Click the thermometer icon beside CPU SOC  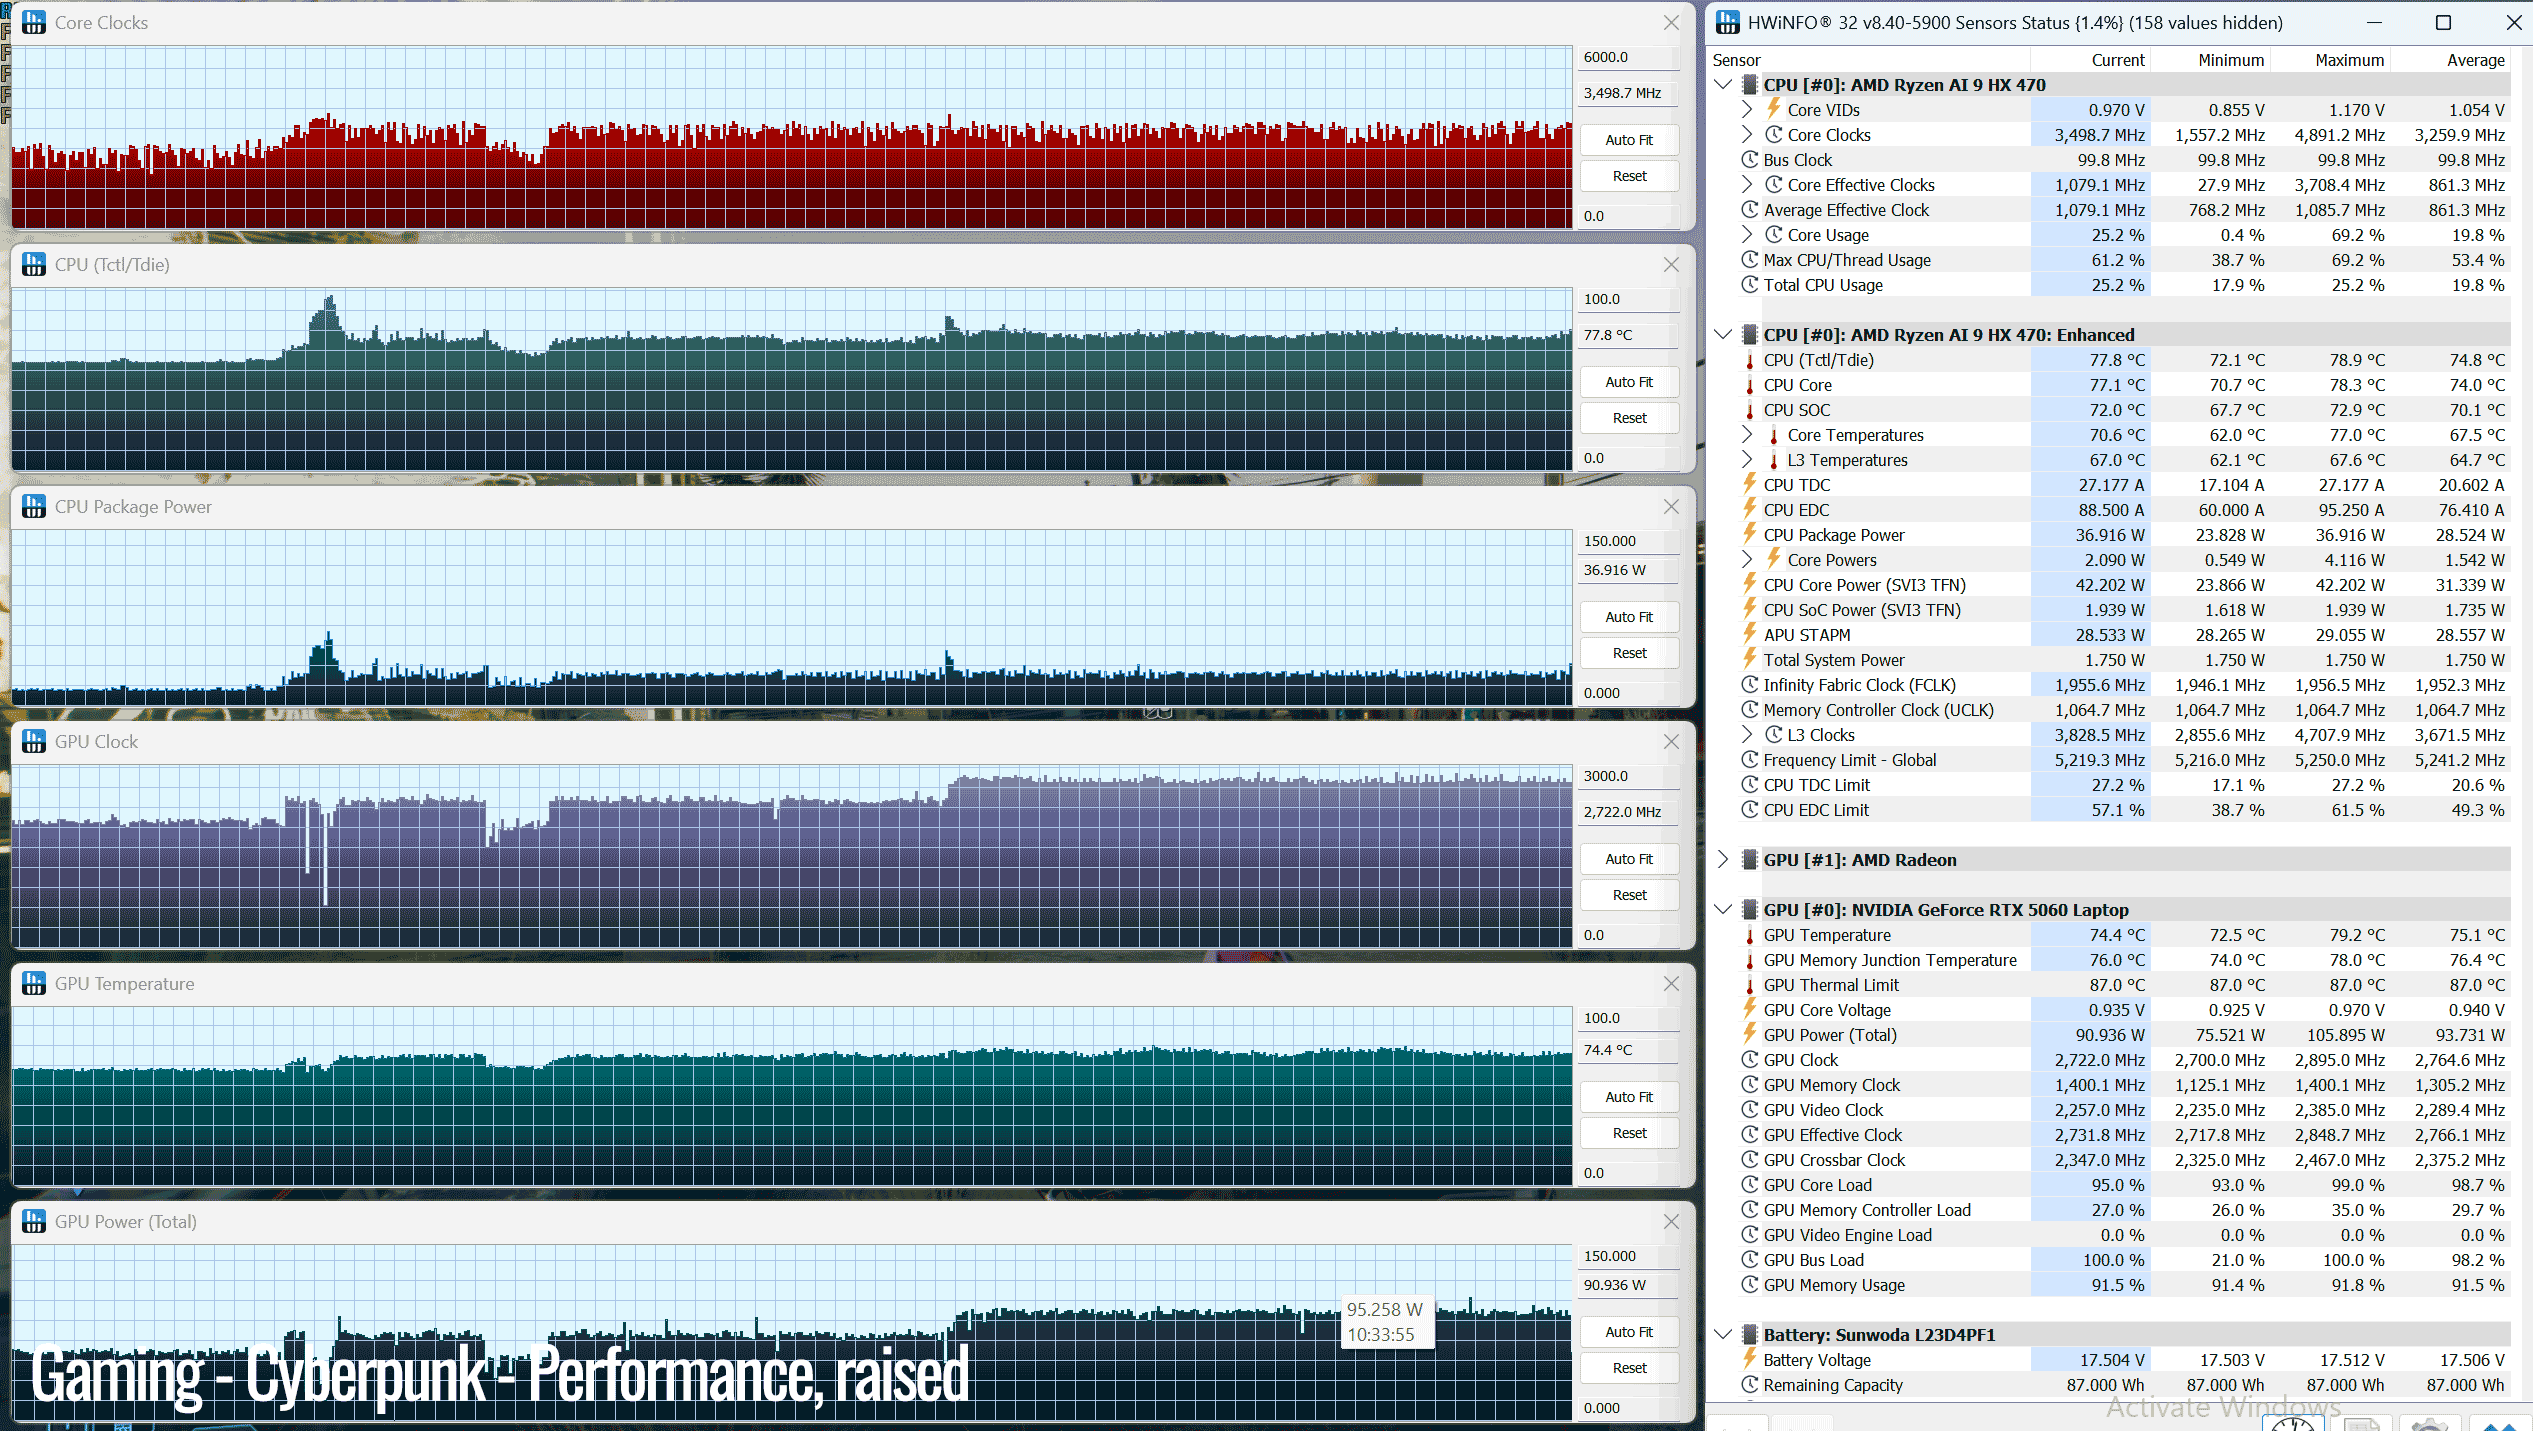point(1749,410)
